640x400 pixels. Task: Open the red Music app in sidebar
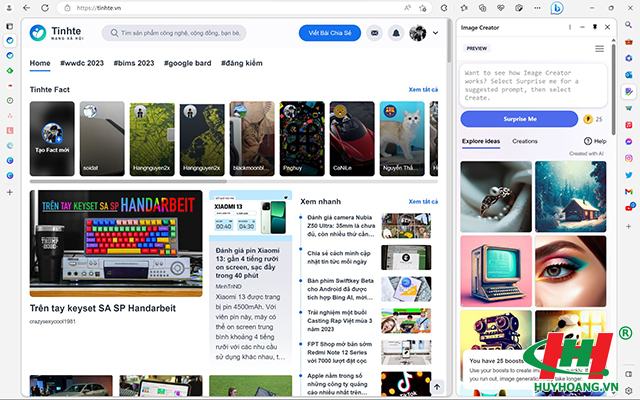point(629,125)
